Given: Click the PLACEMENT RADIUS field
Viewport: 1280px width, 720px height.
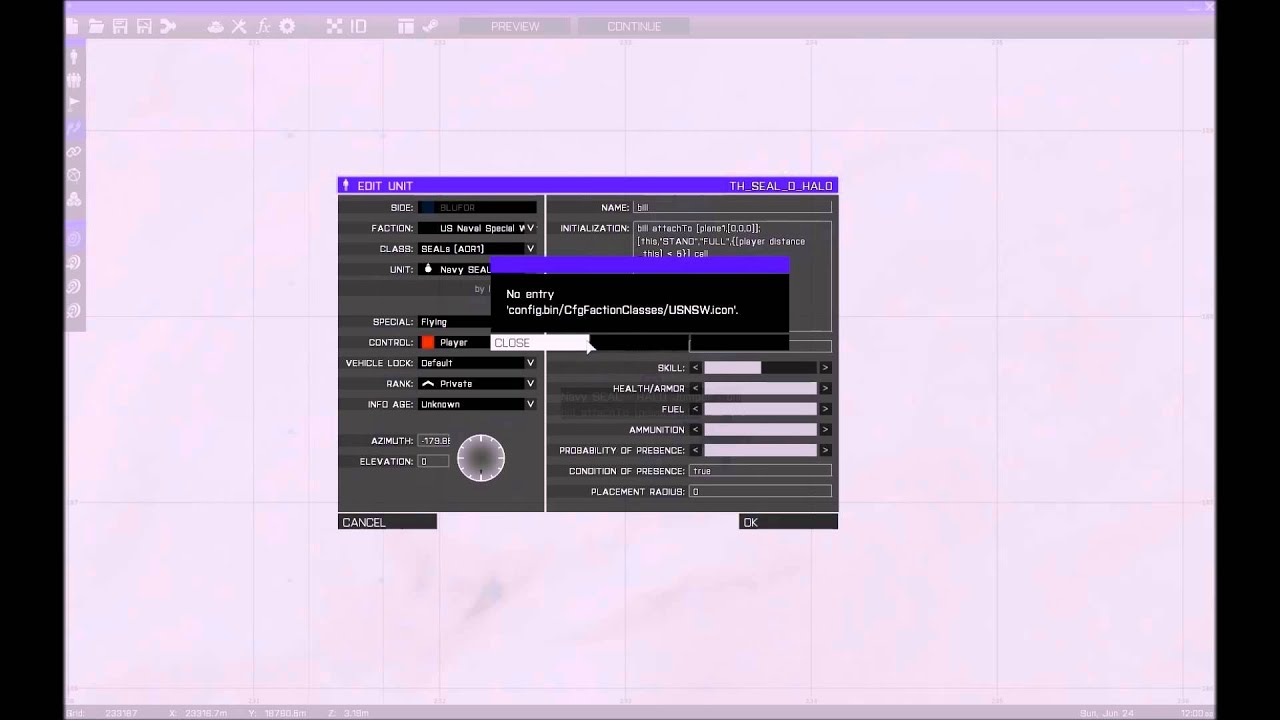Looking at the screenshot, I should [x=760, y=492].
